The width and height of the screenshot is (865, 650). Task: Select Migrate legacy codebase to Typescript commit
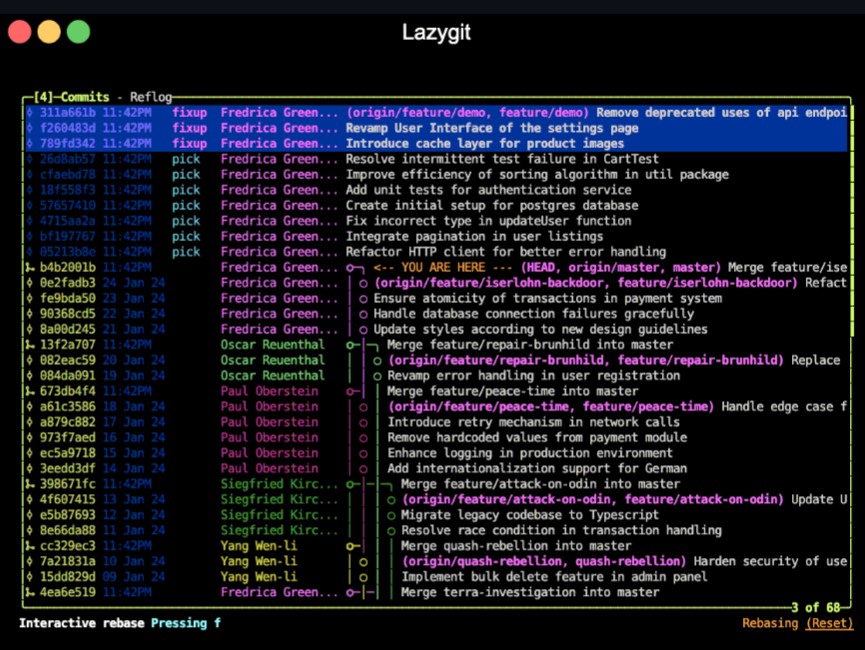pyautogui.click(x=436, y=514)
